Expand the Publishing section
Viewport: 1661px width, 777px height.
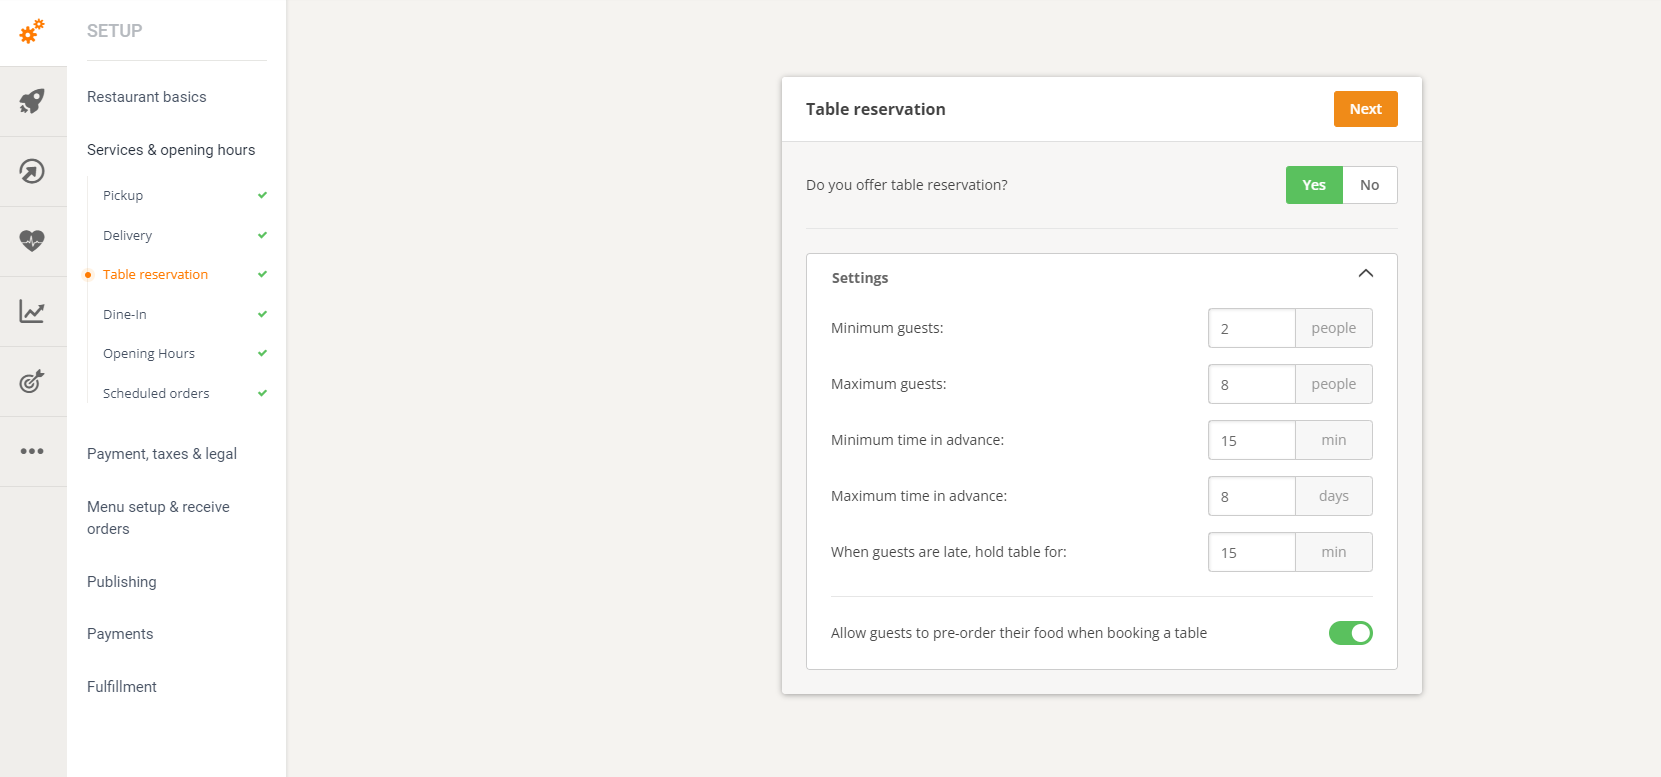[122, 582]
